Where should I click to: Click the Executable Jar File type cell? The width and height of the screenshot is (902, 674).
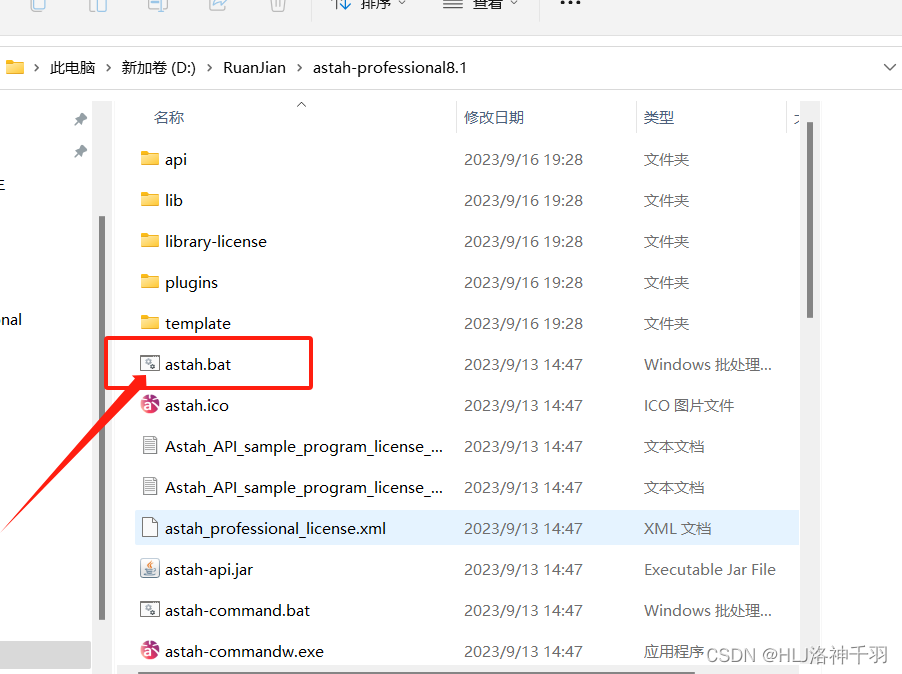[x=710, y=569]
